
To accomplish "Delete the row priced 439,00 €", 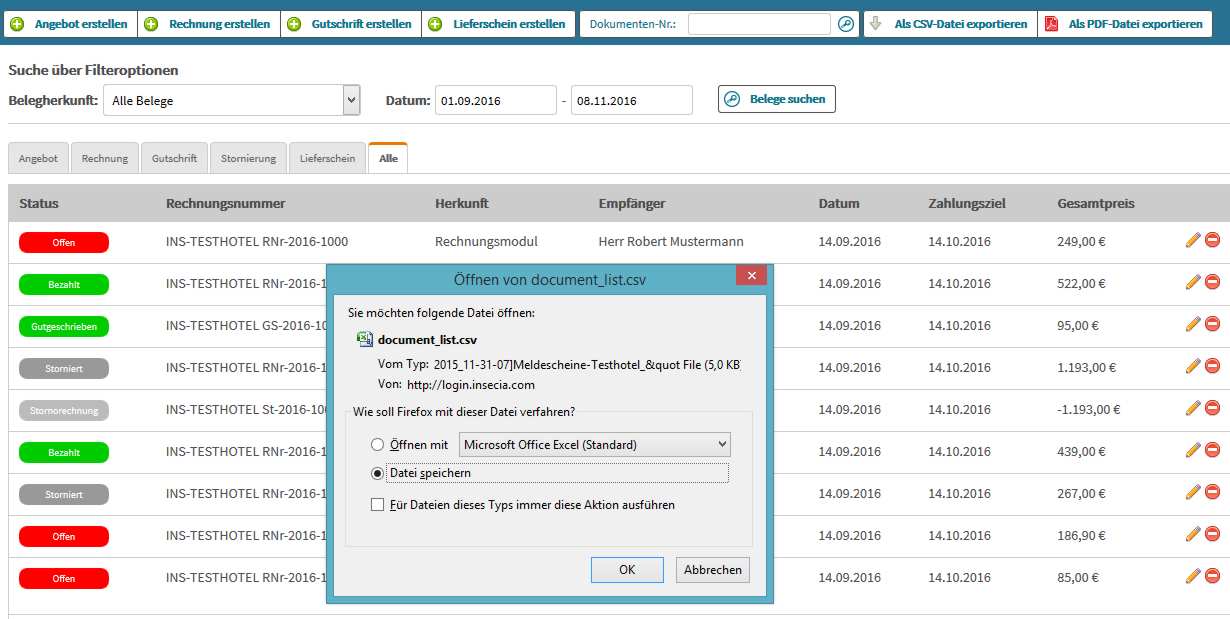I will (x=1212, y=450).
